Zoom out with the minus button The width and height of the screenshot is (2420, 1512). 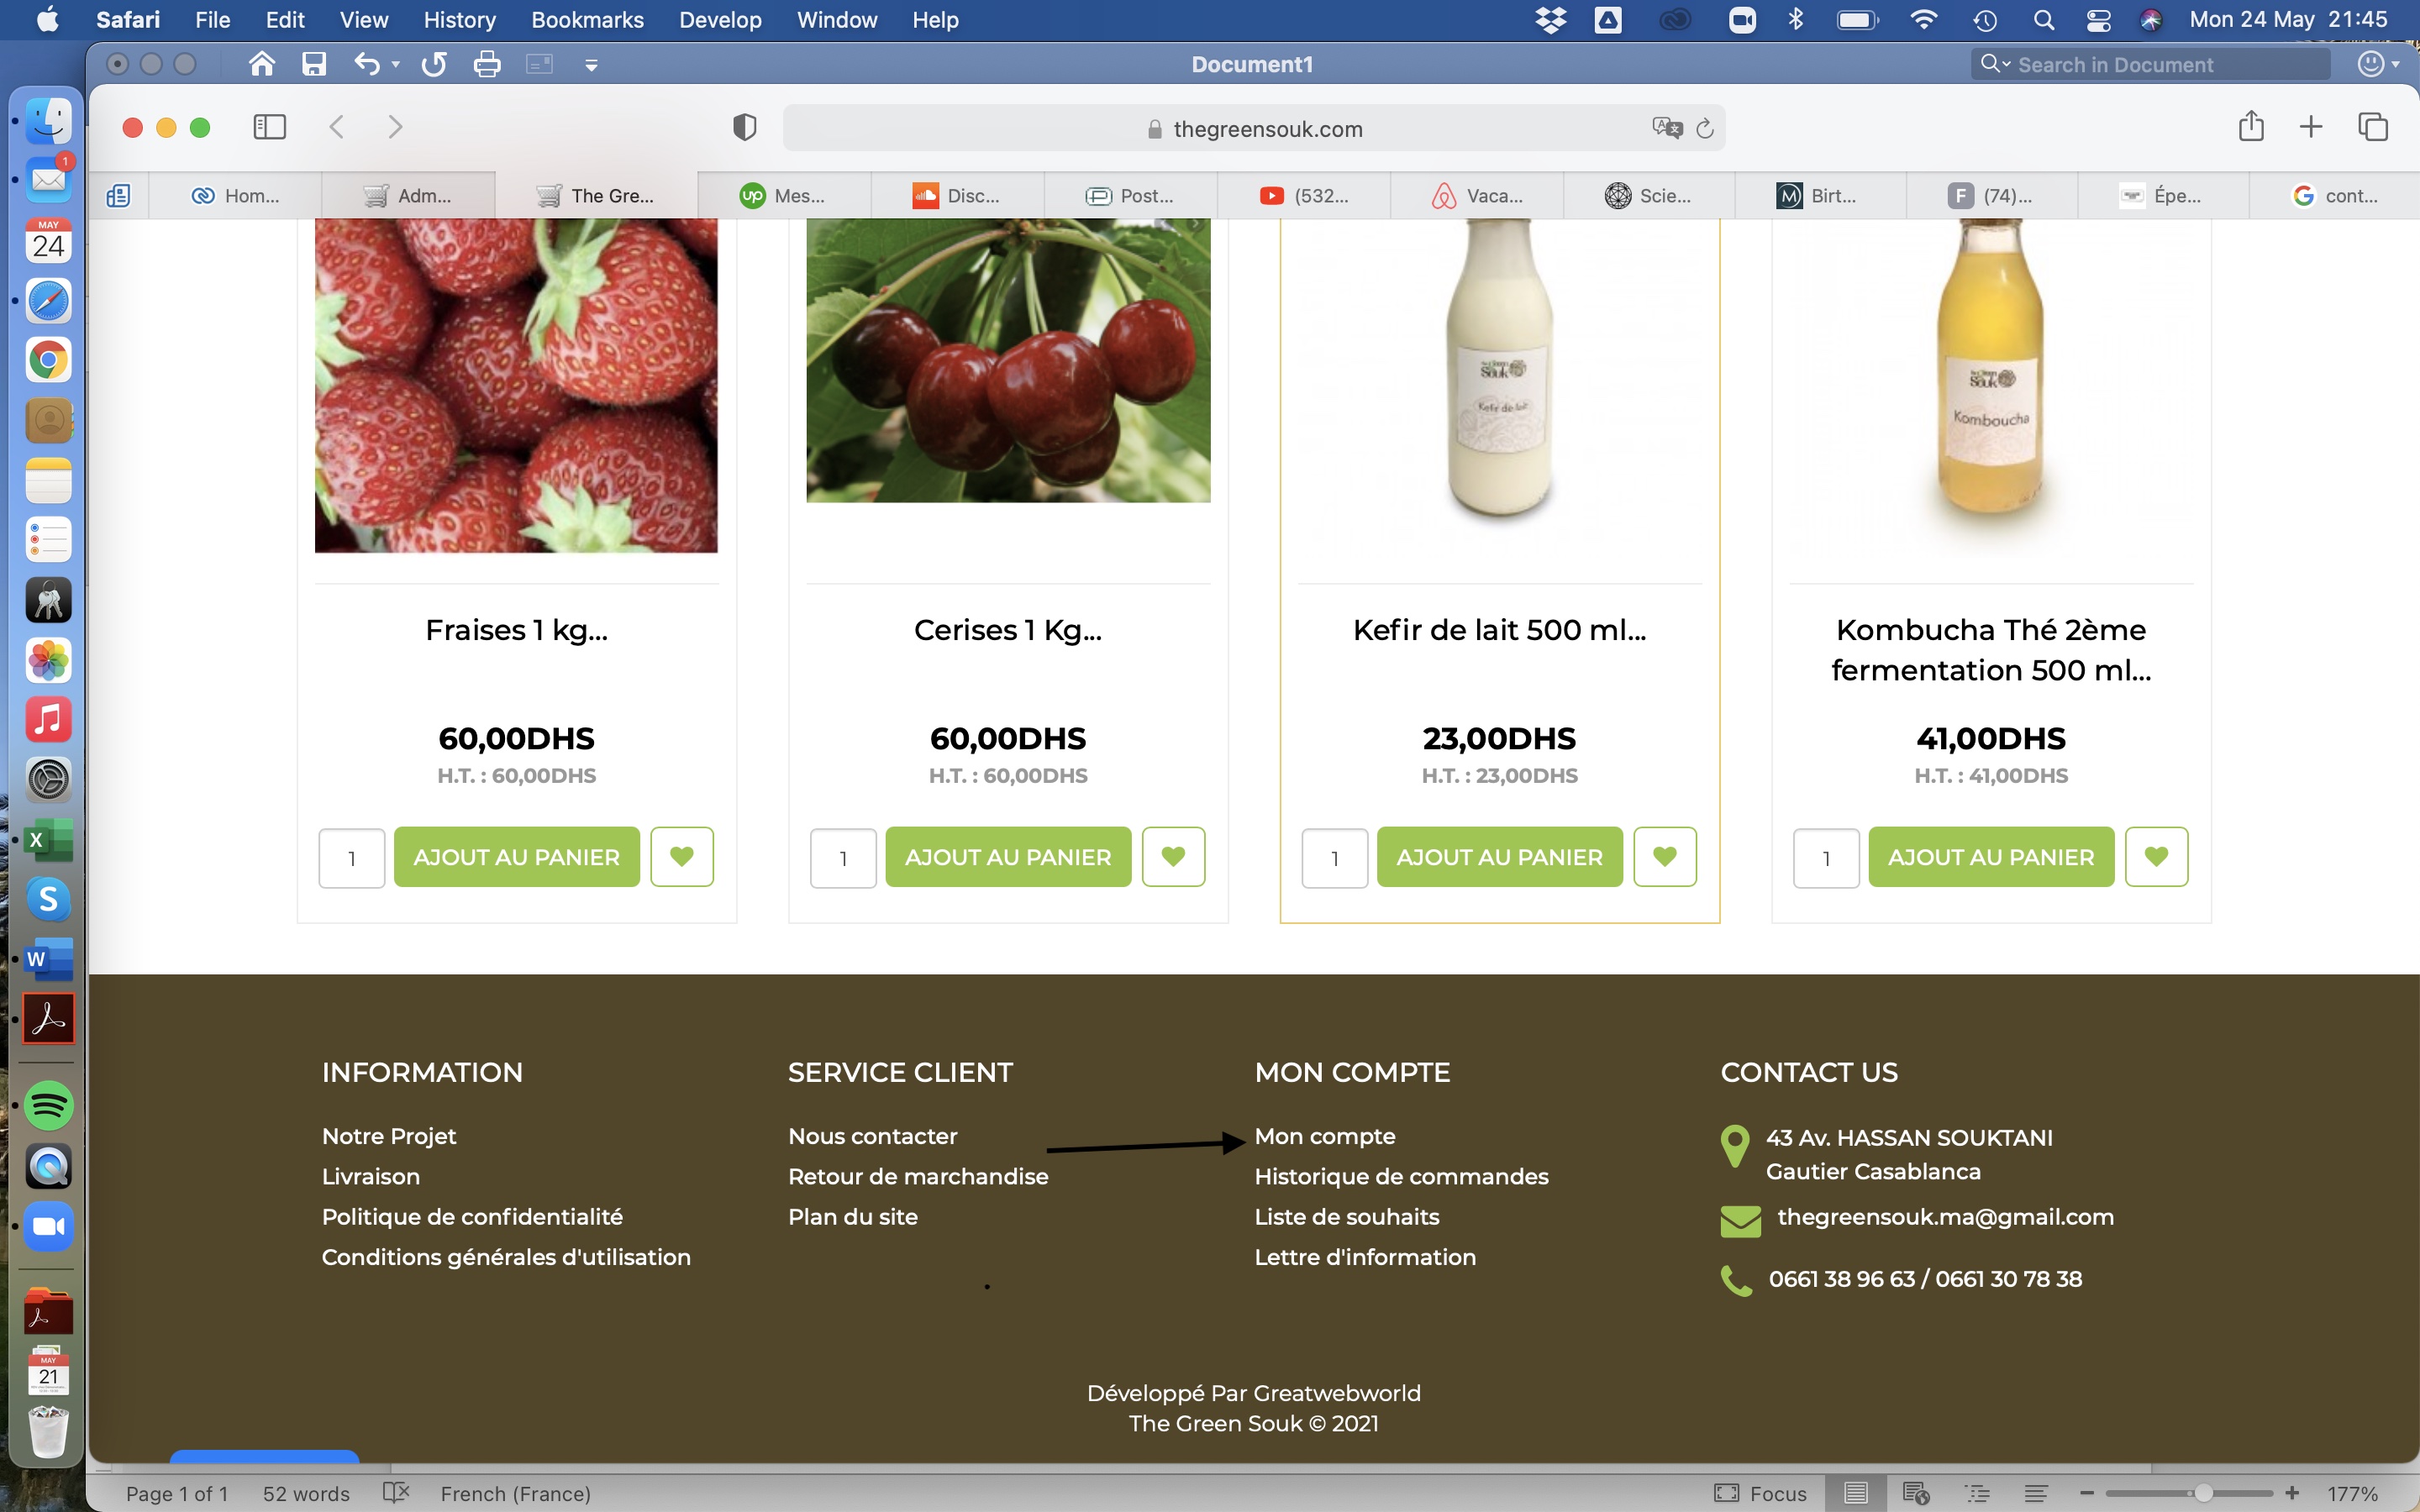(x=2087, y=1493)
